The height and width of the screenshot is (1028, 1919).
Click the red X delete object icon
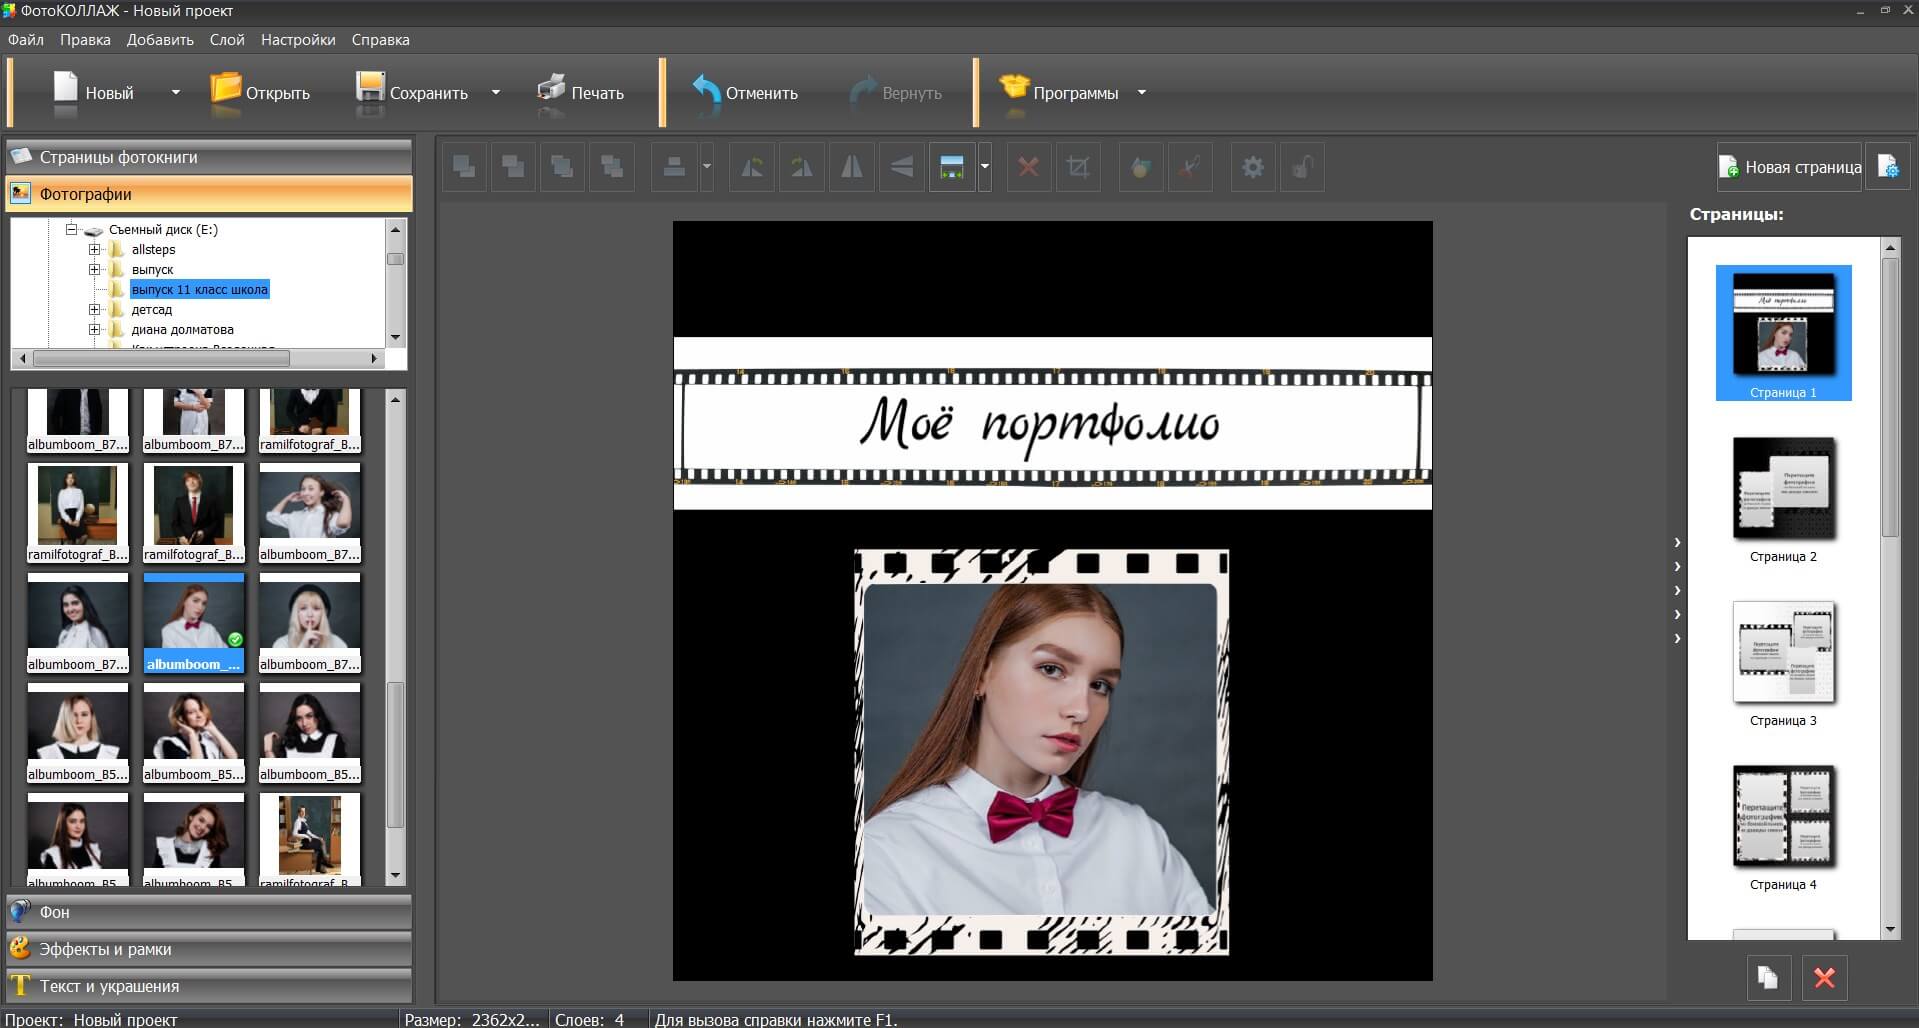point(1028,167)
